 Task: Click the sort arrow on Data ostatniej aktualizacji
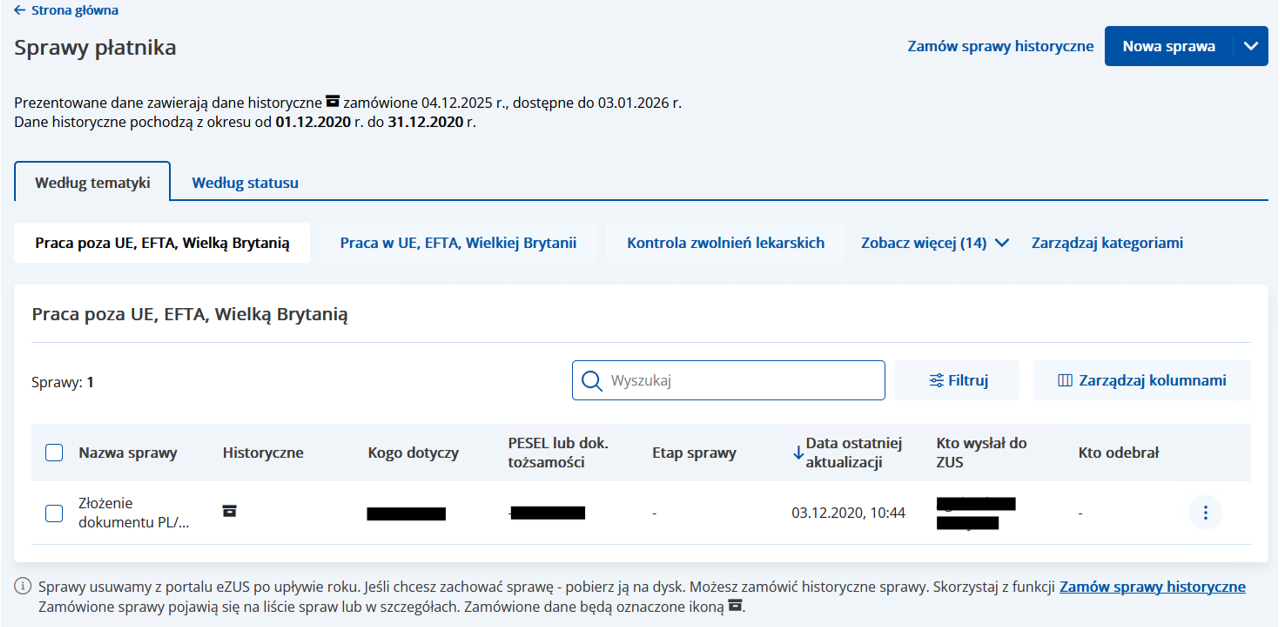pyautogui.click(x=797, y=452)
